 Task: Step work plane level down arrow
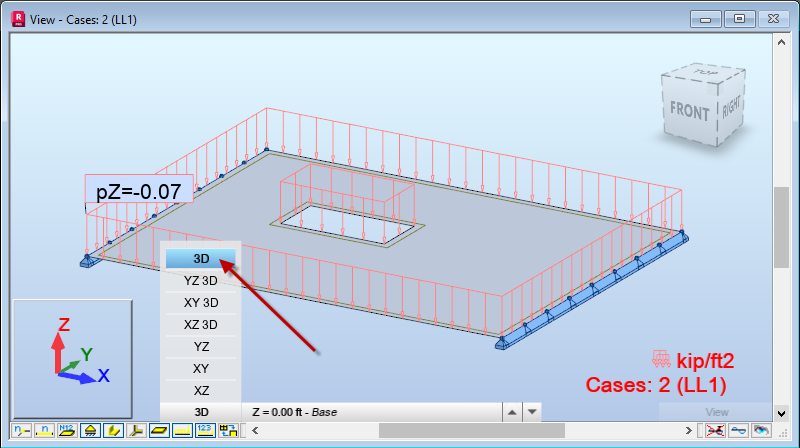click(x=532, y=412)
